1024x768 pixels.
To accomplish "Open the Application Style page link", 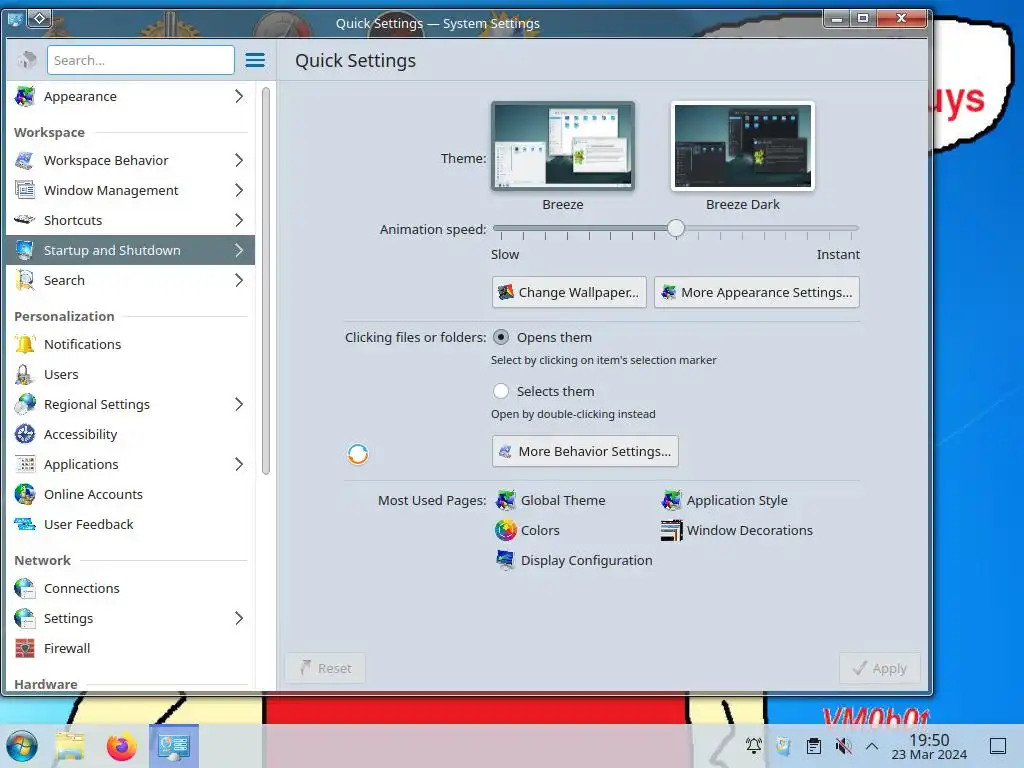I will [724, 501].
